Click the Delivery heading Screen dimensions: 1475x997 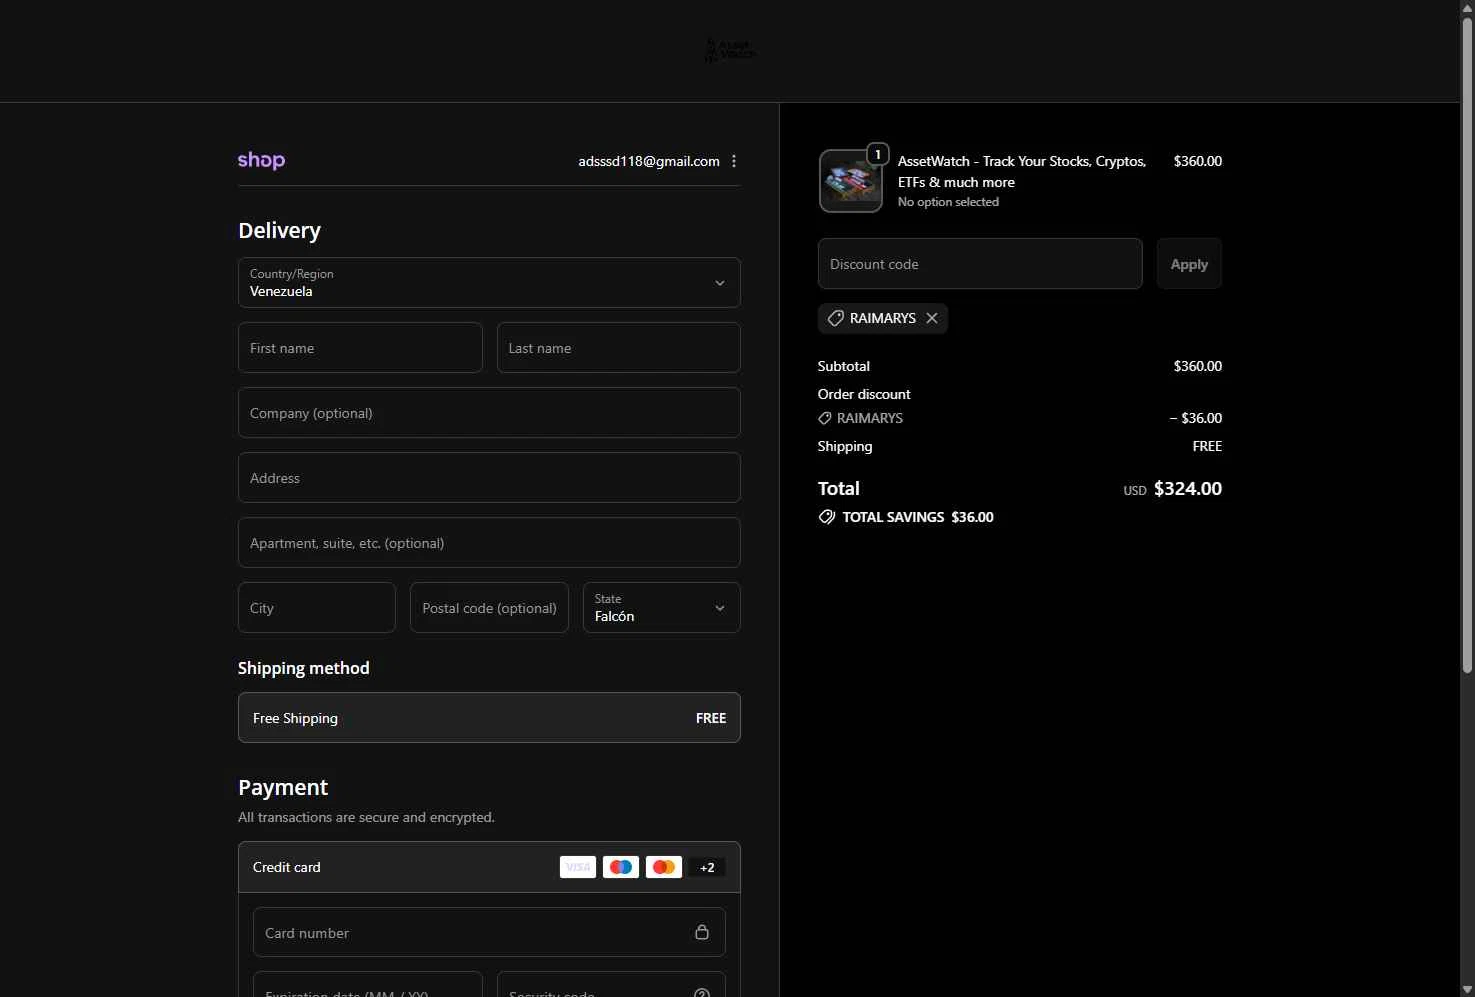(x=279, y=230)
